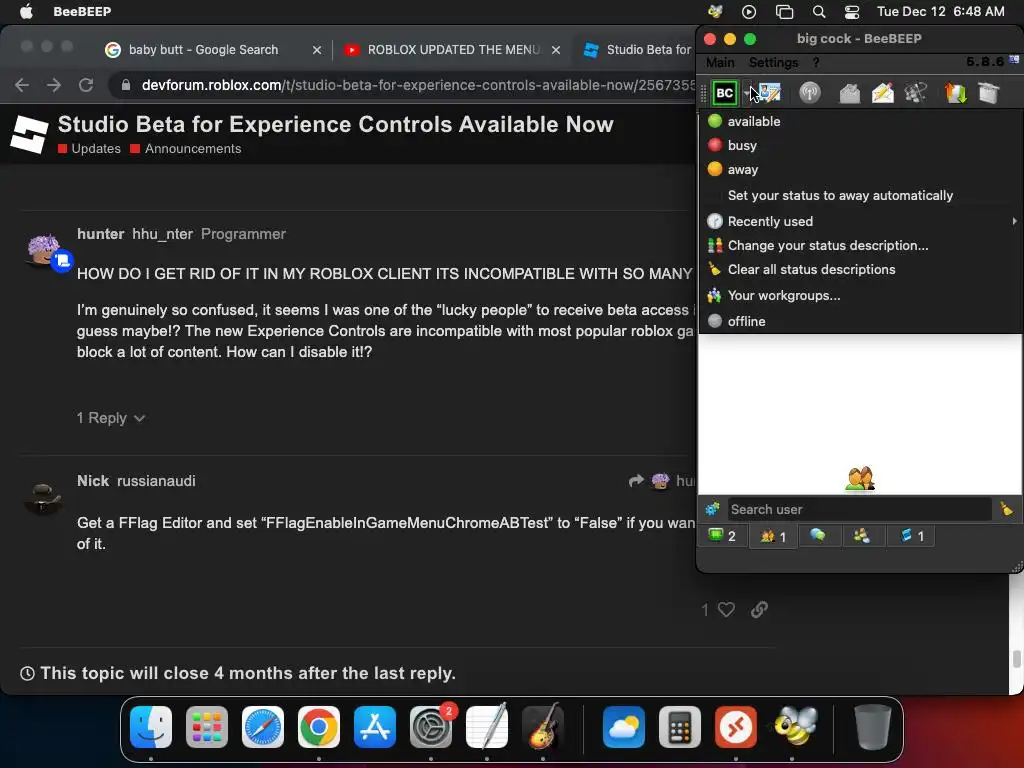
Task: Open GarageBand from the dock
Action: (543, 726)
